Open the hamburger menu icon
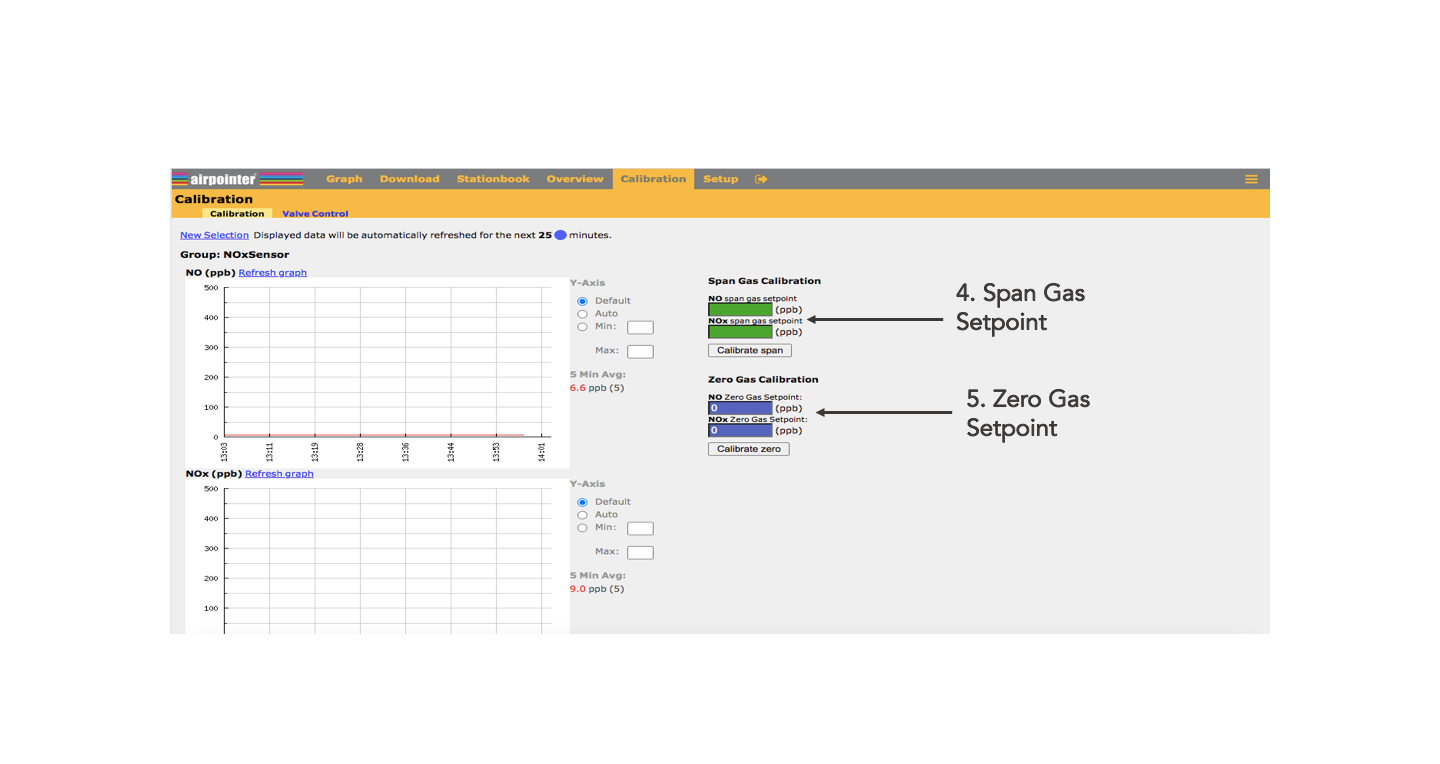1440x764 pixels. coord(1251,179)
